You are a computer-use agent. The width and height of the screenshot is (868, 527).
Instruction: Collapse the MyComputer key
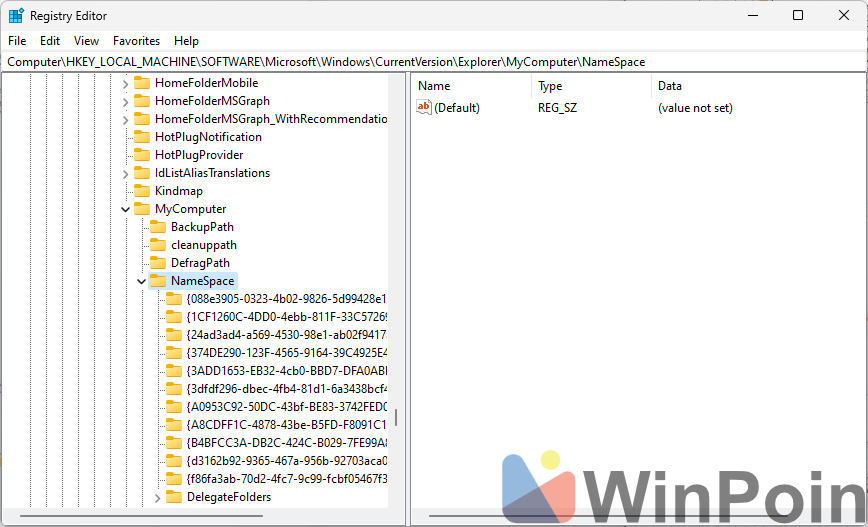126,209
